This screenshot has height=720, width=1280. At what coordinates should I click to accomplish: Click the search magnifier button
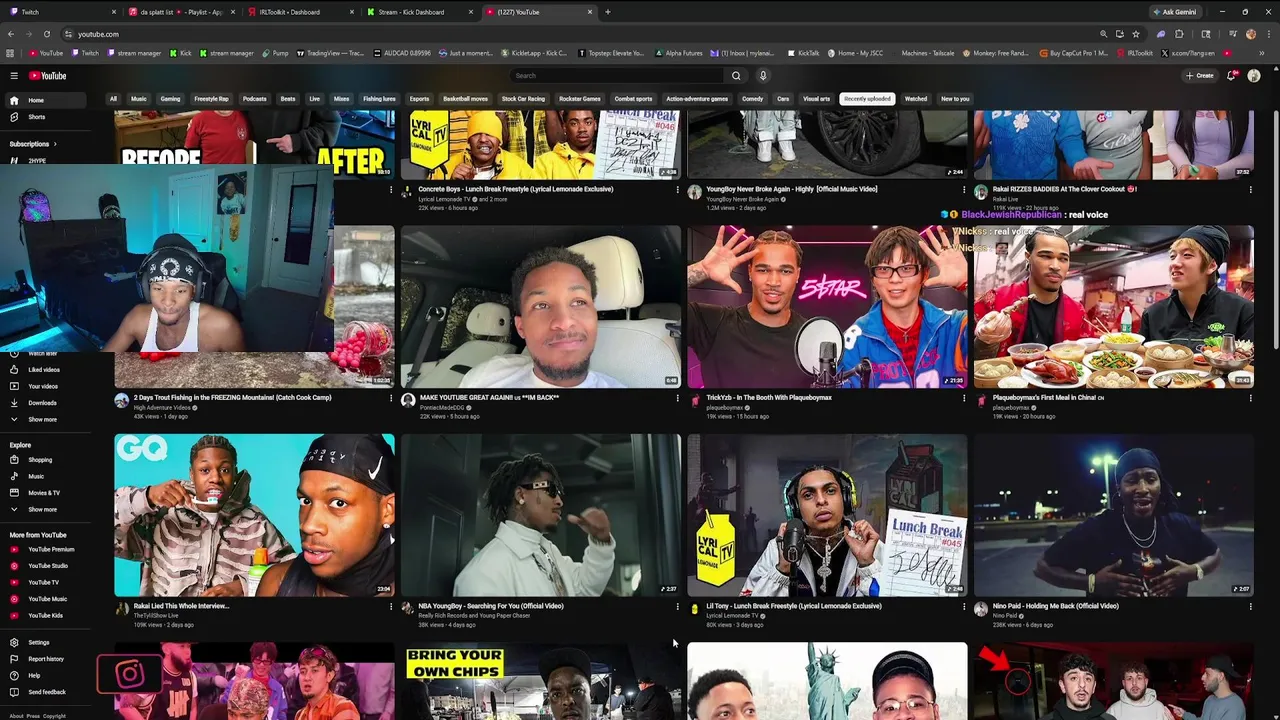click(736, 76)
